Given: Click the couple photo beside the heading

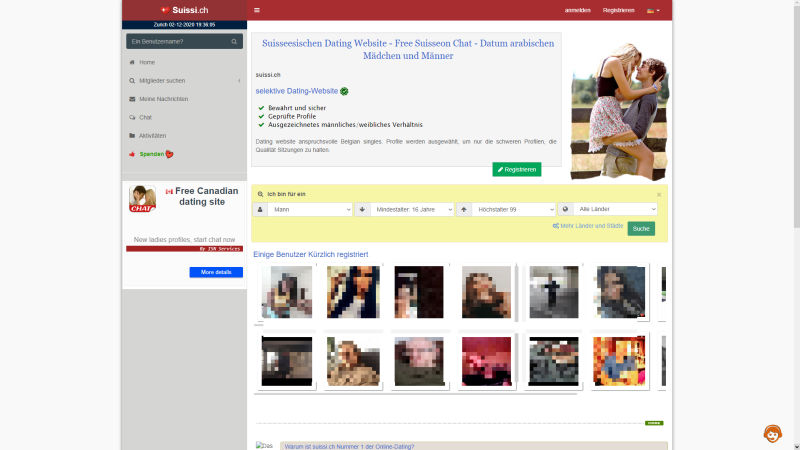Looking at the screenshot, I should tap(618, 112).
